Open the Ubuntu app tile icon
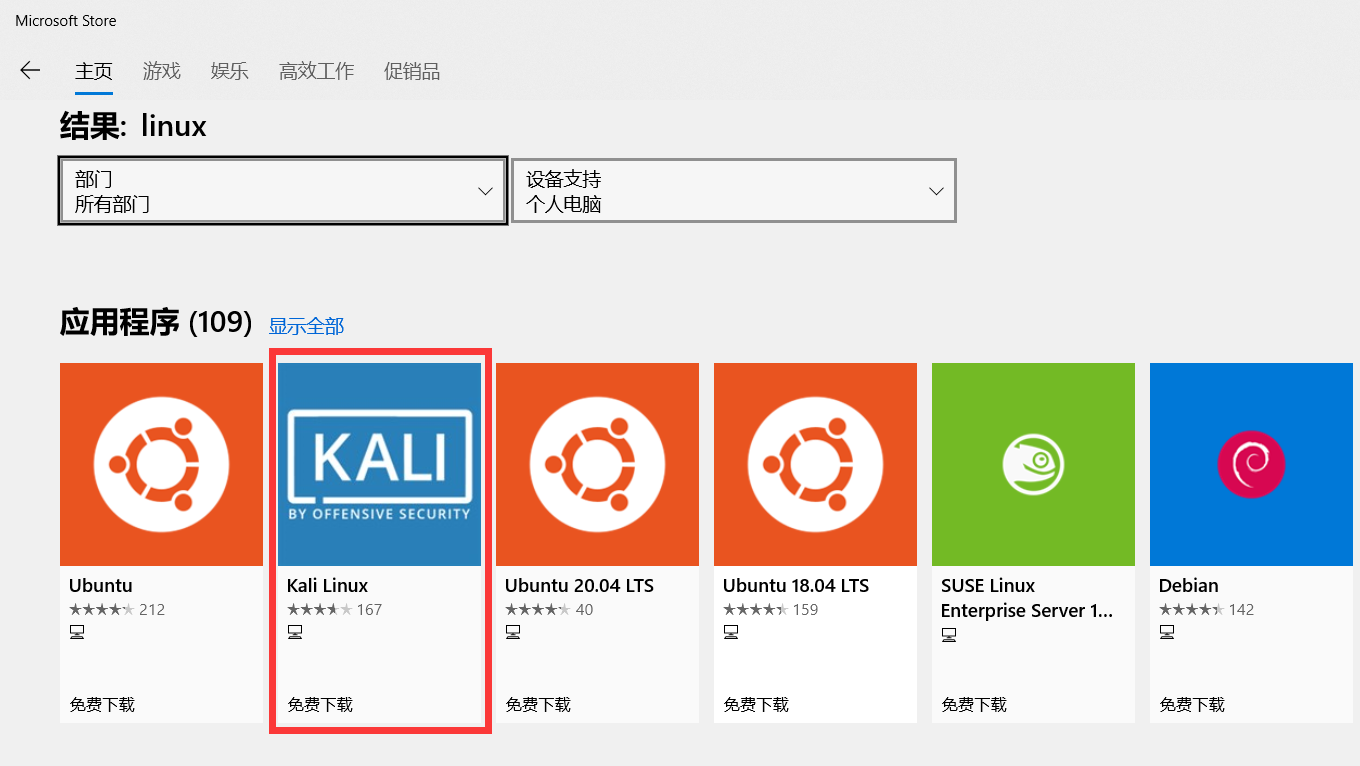1360x766 pixels. [x=161, y=464]
